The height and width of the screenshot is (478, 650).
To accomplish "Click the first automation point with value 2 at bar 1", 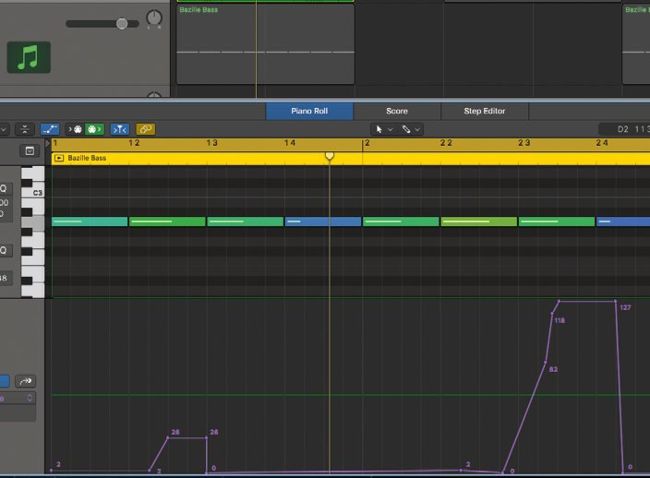I will tap(51, 470).
